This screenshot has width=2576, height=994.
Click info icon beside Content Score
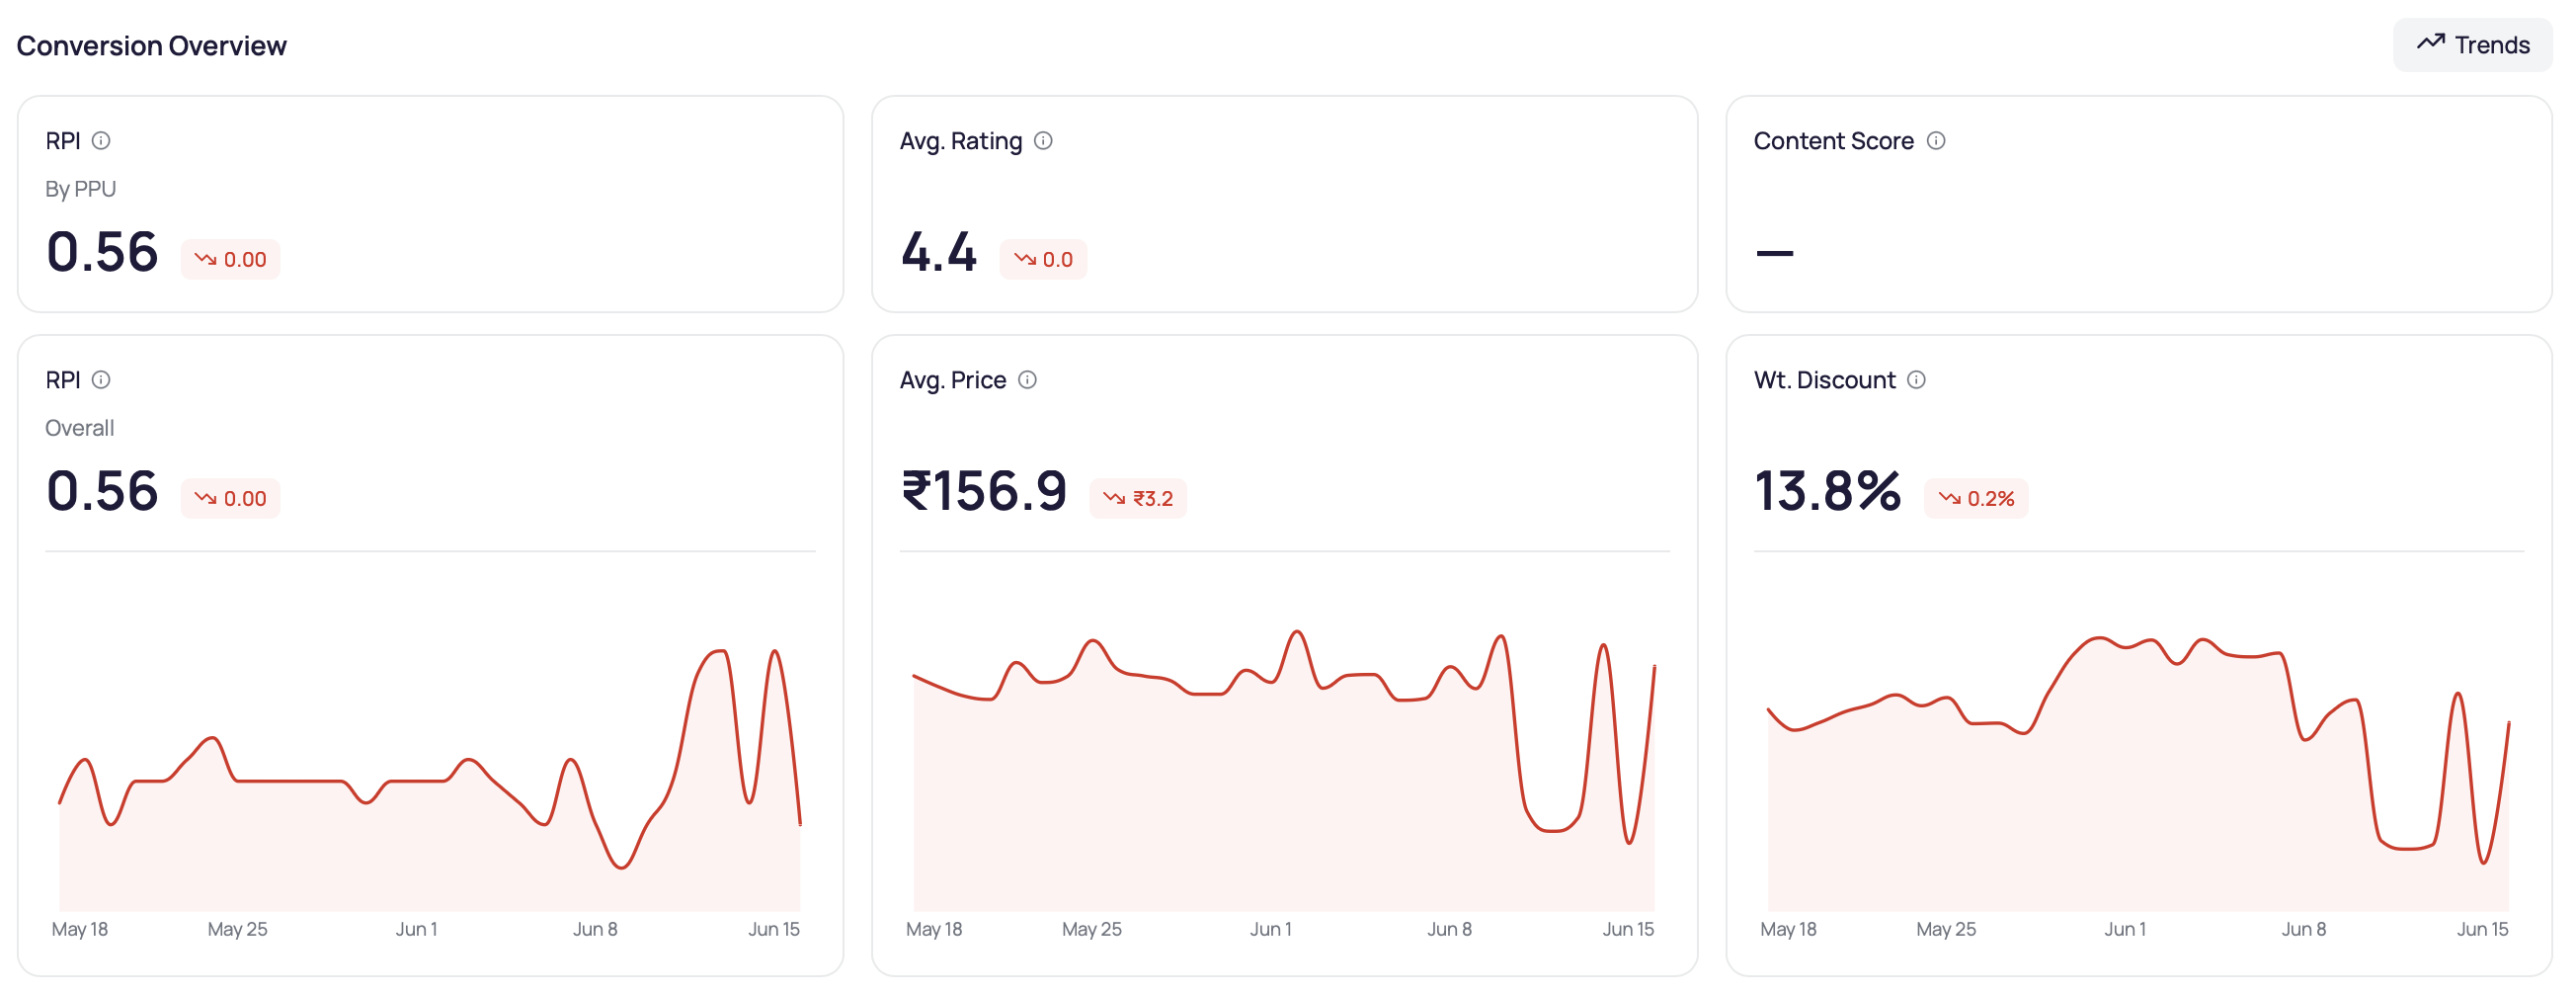[1936, 141]
